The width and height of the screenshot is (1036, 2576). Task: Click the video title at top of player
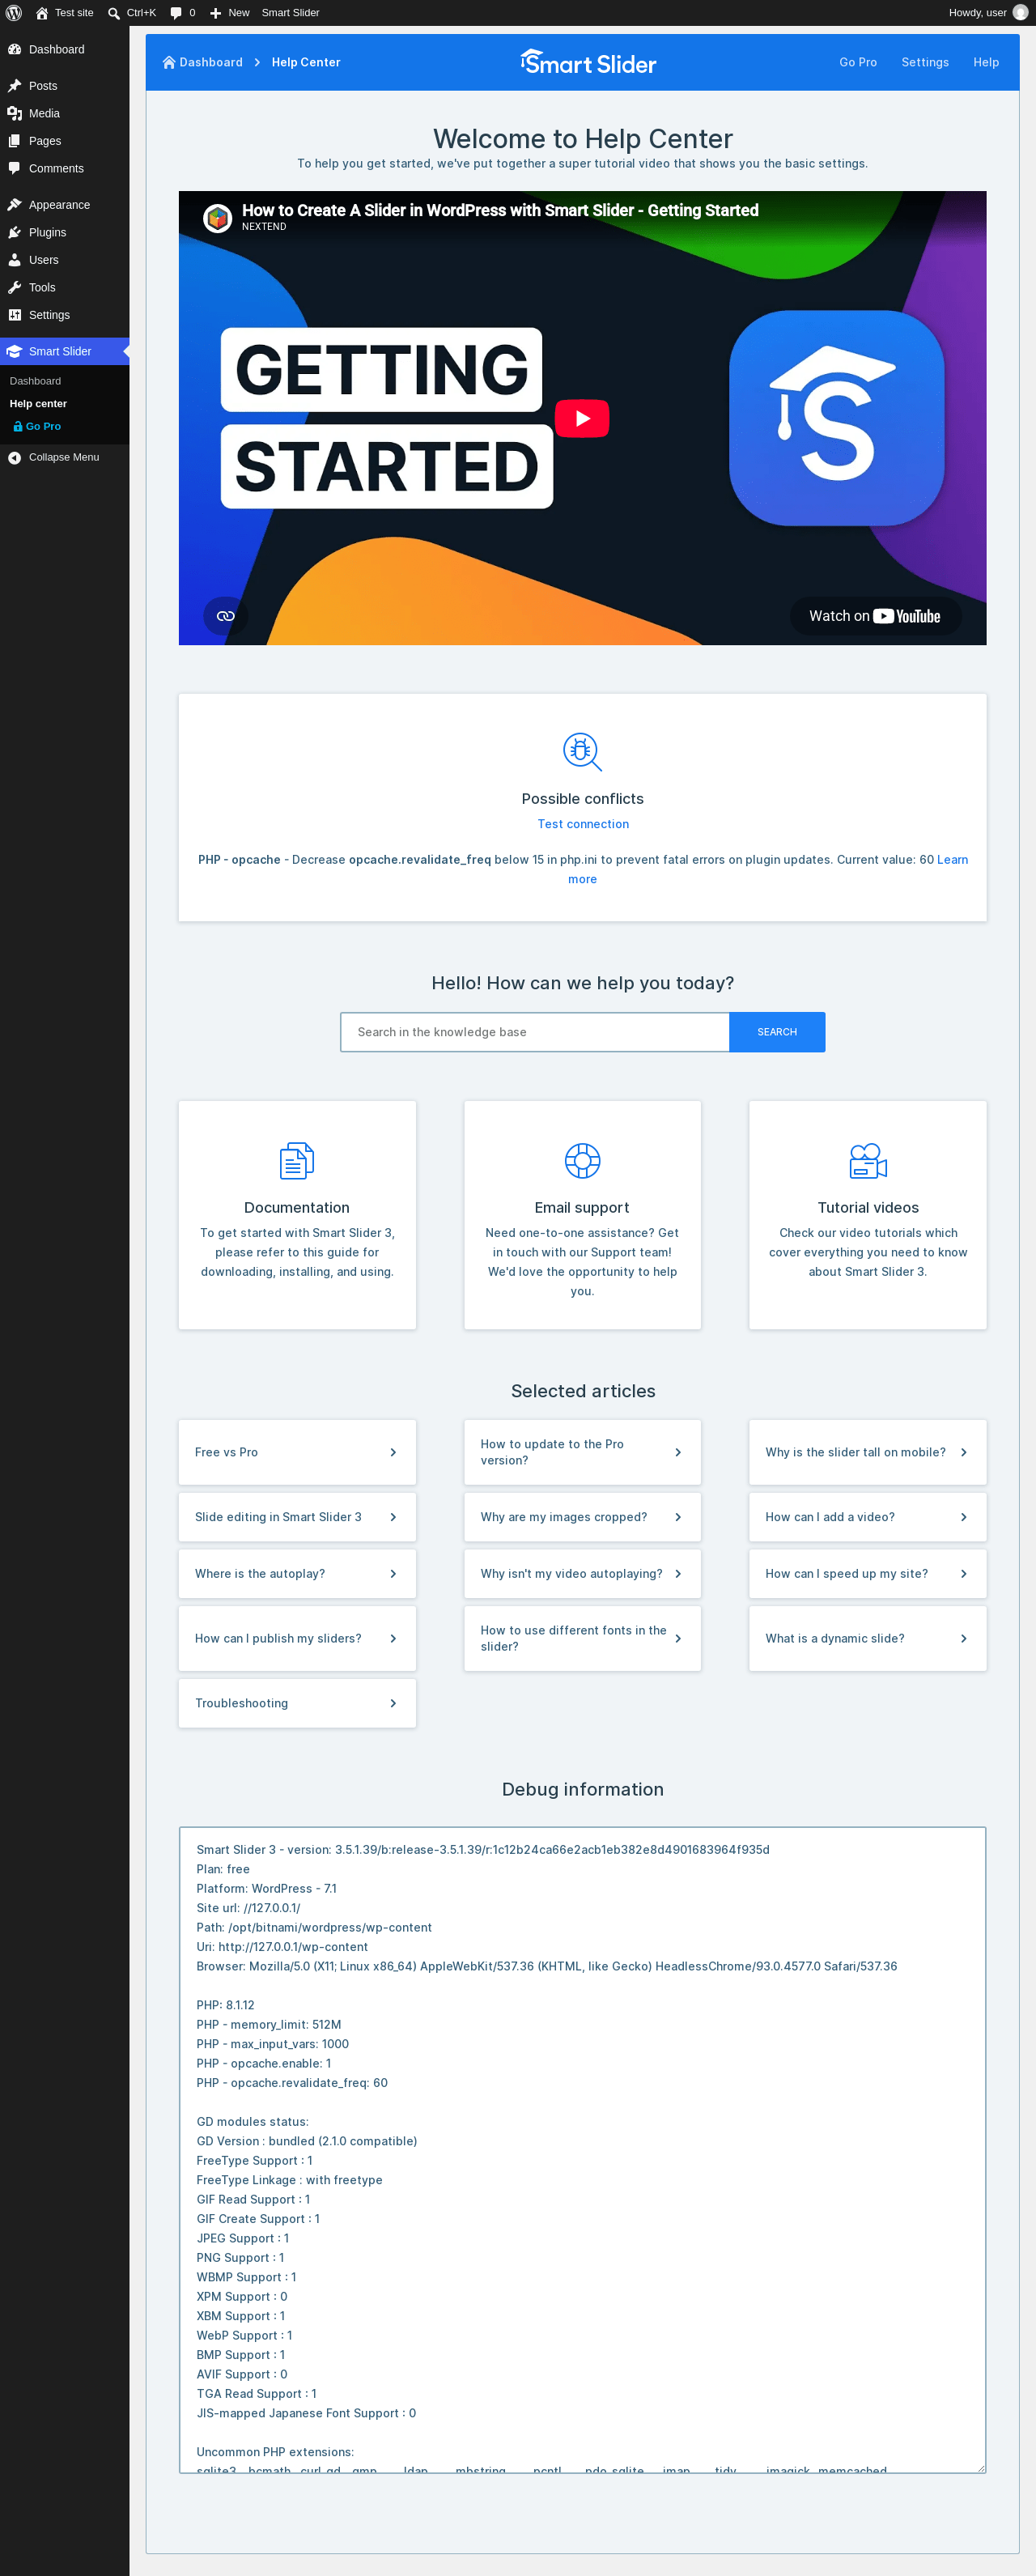pyautogui.click(x=500, y=210)
